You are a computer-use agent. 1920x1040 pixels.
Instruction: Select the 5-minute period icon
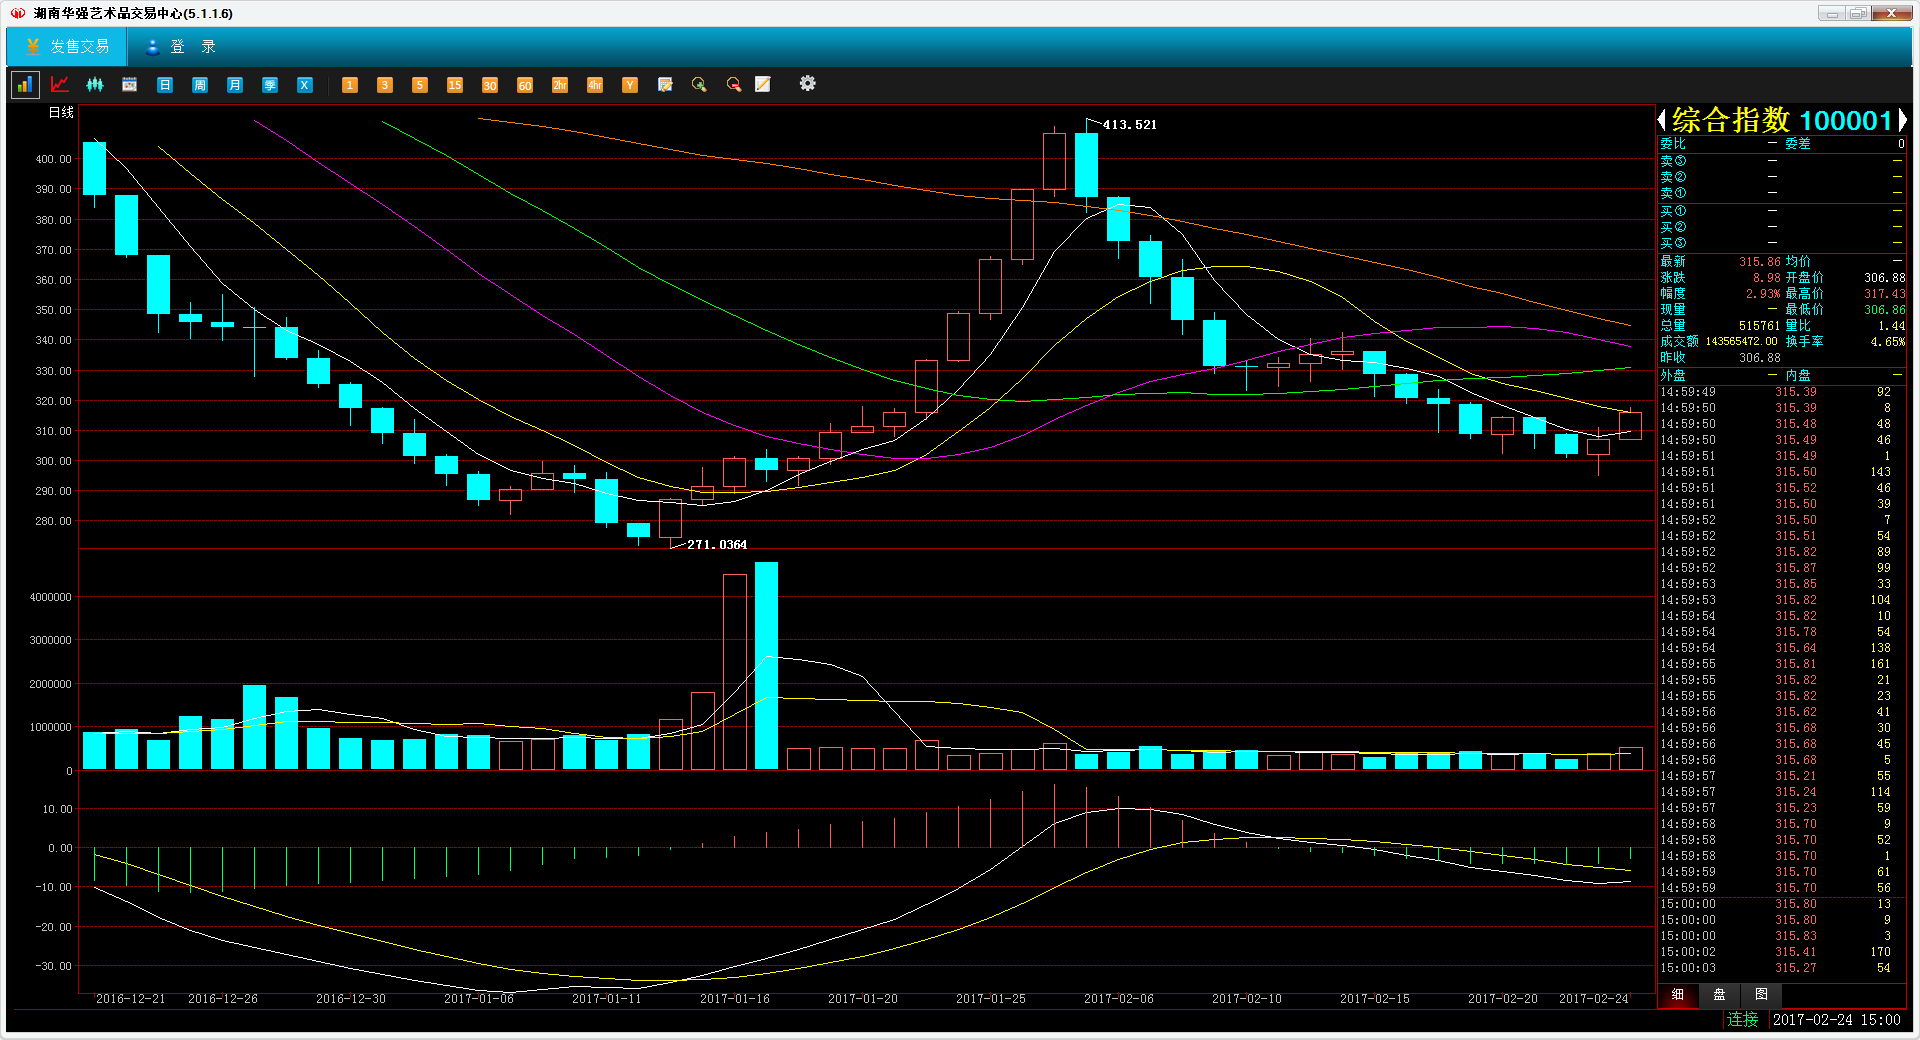pyautogui.click(x=420, y=85)
